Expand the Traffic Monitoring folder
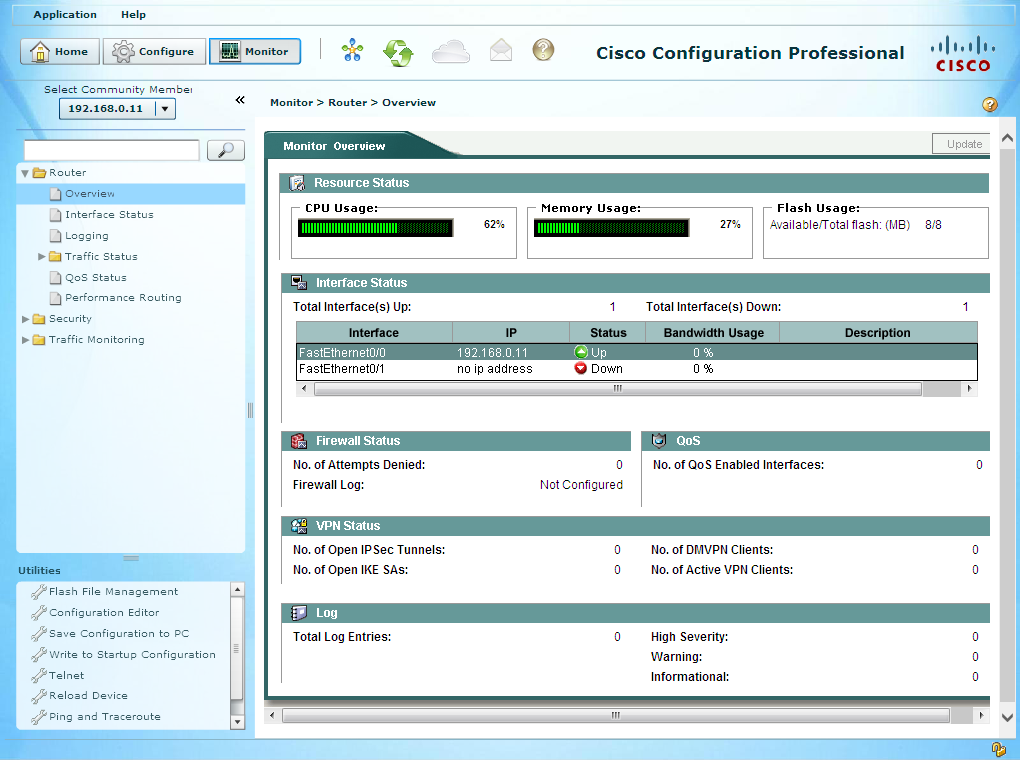1020x760 pixels. (x=25, y=340)
